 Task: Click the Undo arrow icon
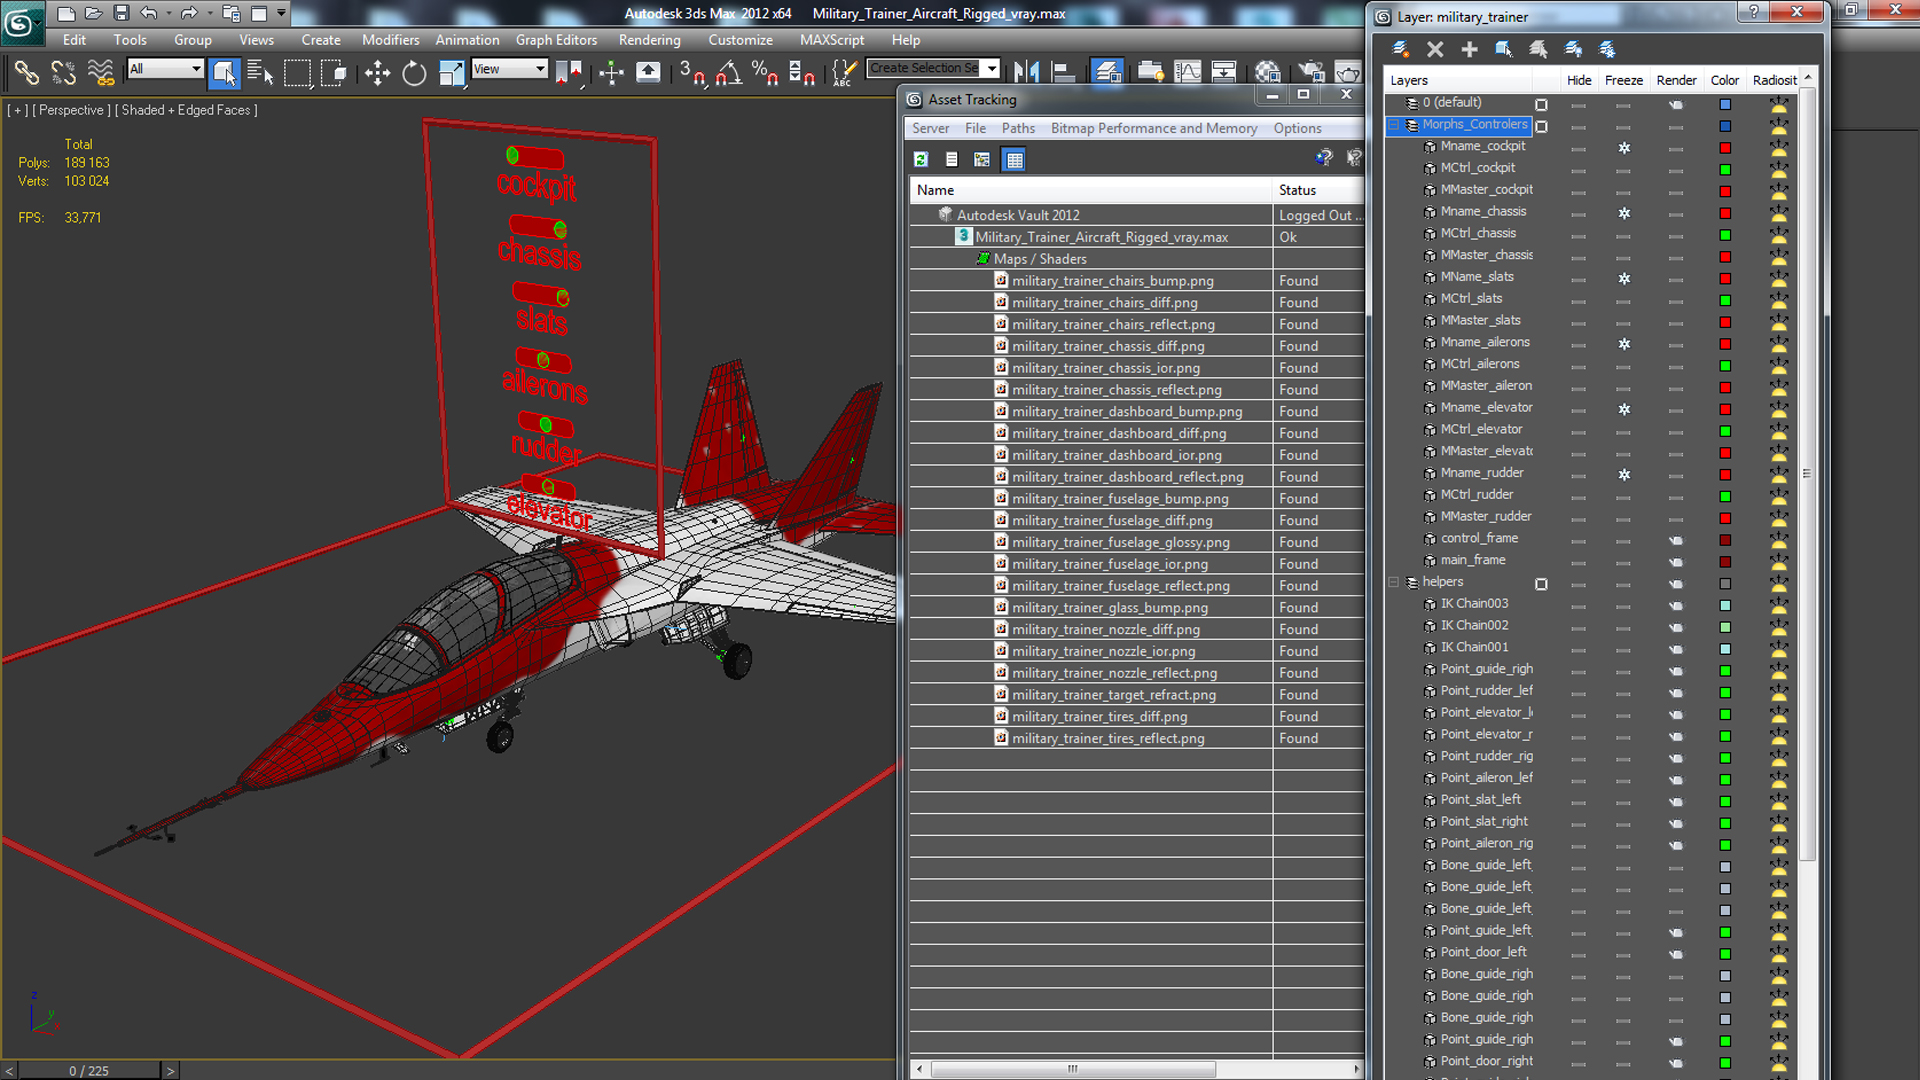click(x=149, y=13)
